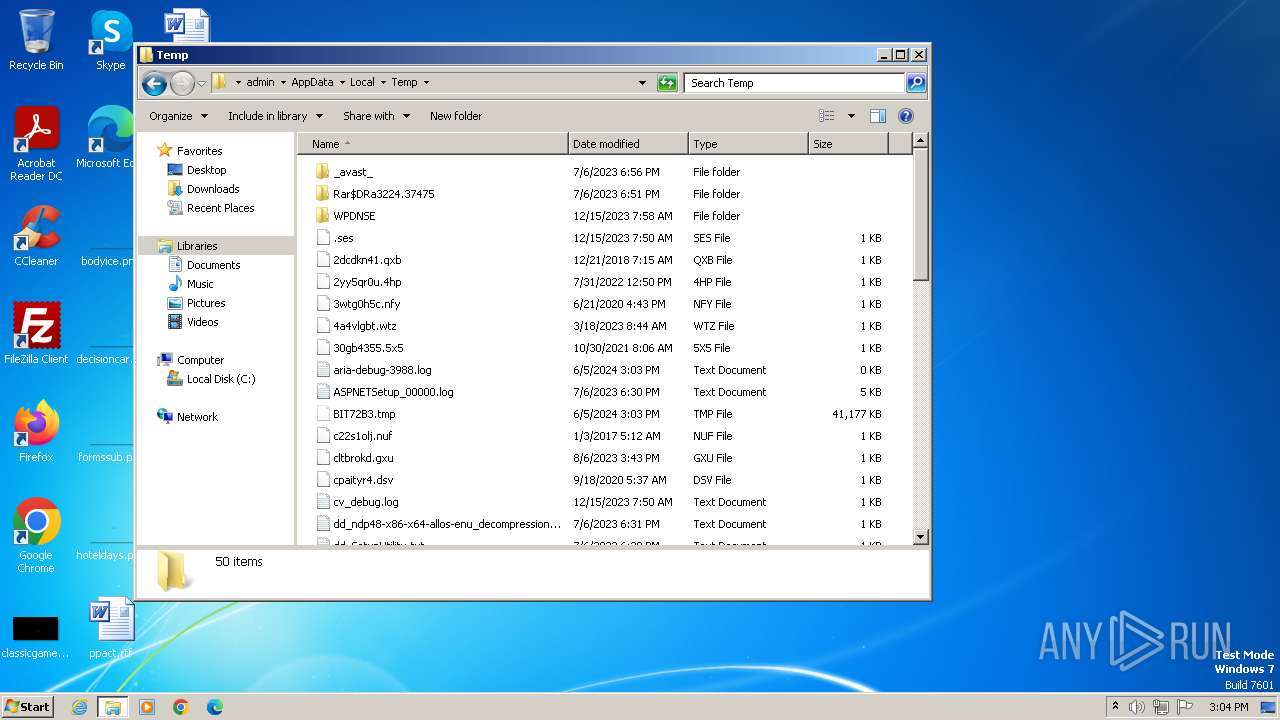This screenshot has width=1280, height=720.
Task: Open Desktop in Favorites
Action: [x=206, y=170]
